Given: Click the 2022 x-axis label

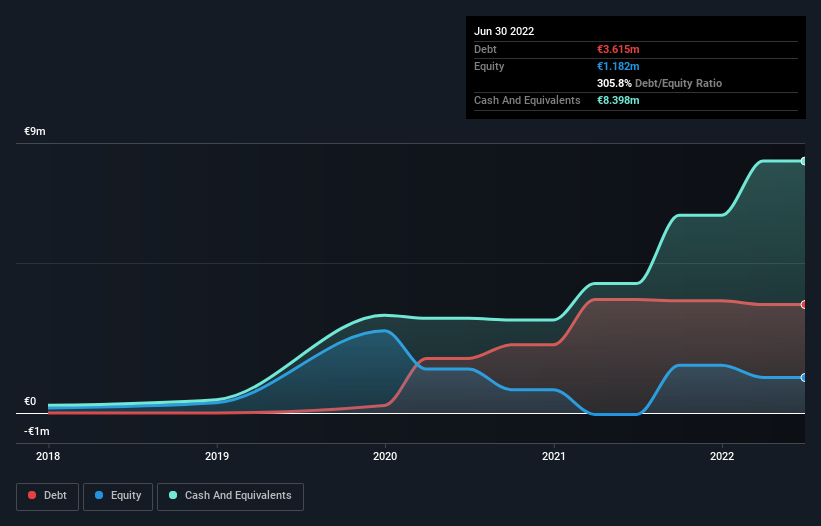Looking at the screenshot, I should click(722, 456).
